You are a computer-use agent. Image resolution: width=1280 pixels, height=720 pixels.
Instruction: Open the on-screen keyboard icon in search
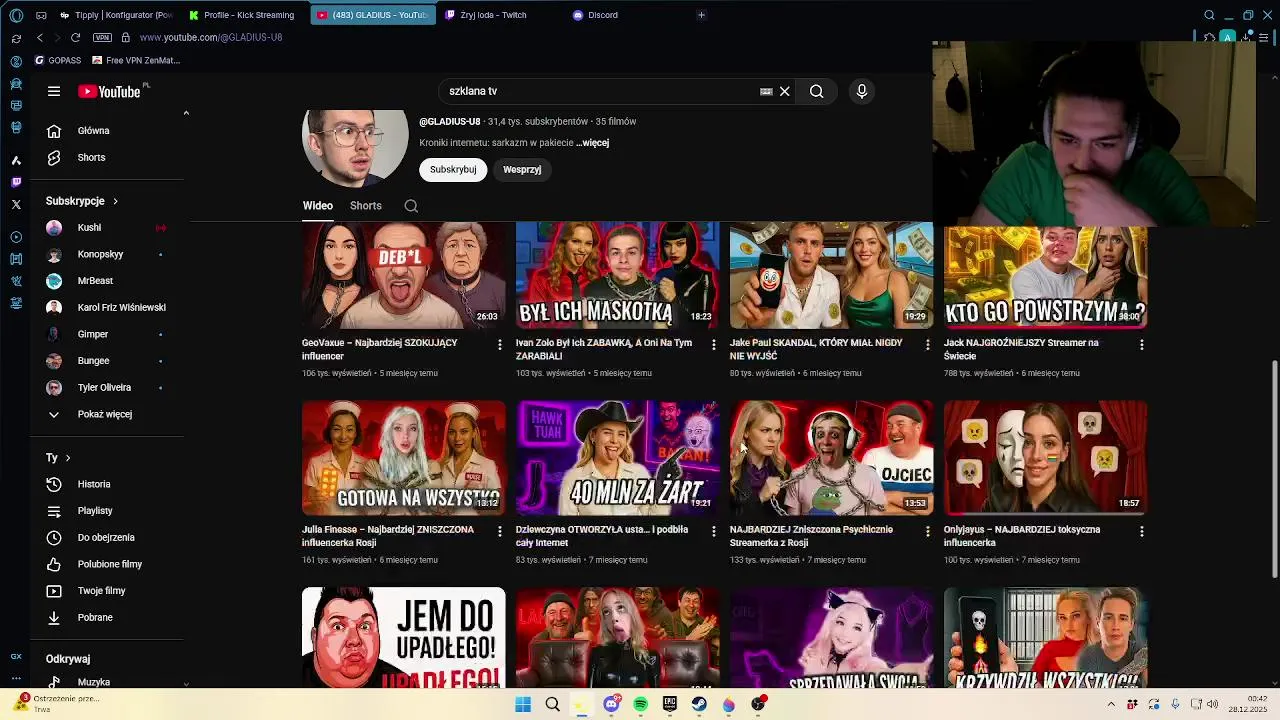[766, 91]
